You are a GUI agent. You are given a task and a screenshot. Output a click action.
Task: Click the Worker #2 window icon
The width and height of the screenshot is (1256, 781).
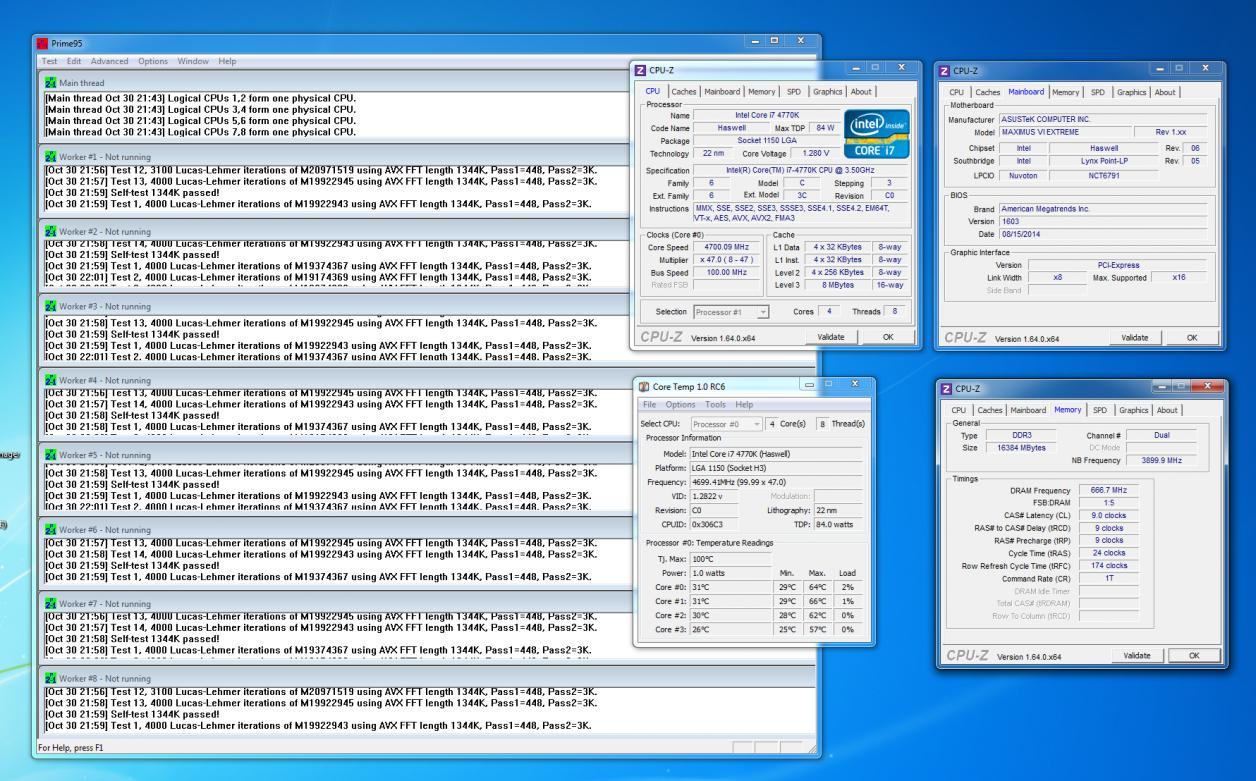(50, 231)
